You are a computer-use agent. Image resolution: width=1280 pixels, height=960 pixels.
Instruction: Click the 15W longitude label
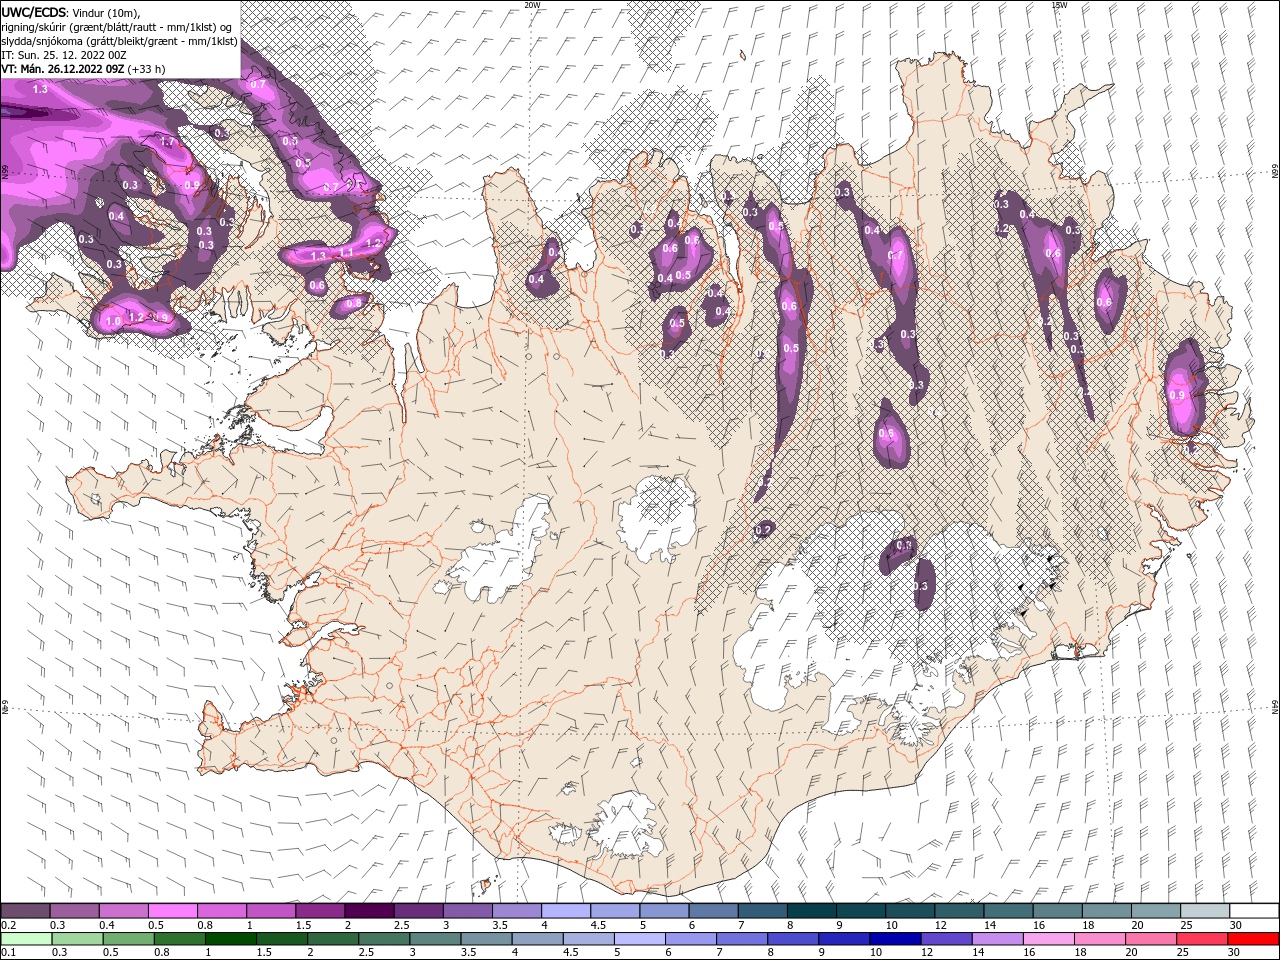1059,5
